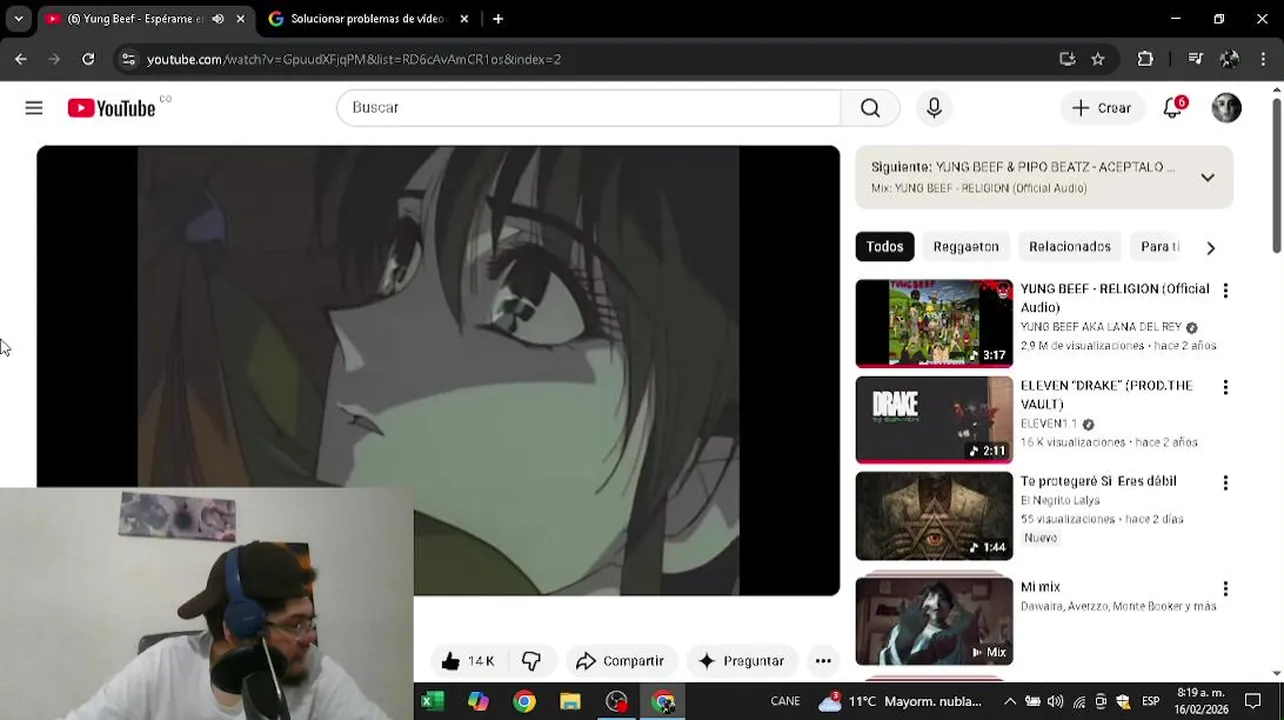
Task: Click the anime video player area
Action: pyautogui.click(x=438, y=370)
